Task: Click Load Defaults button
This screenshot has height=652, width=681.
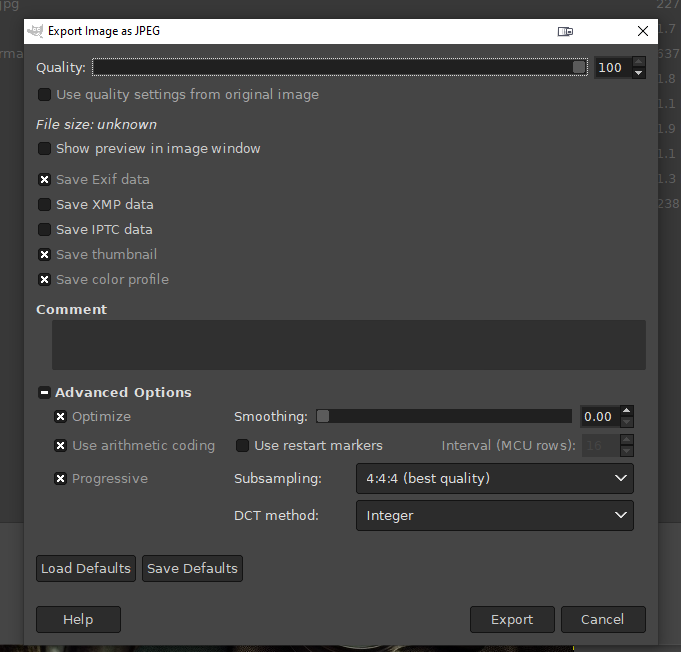Action: (86, 568)
